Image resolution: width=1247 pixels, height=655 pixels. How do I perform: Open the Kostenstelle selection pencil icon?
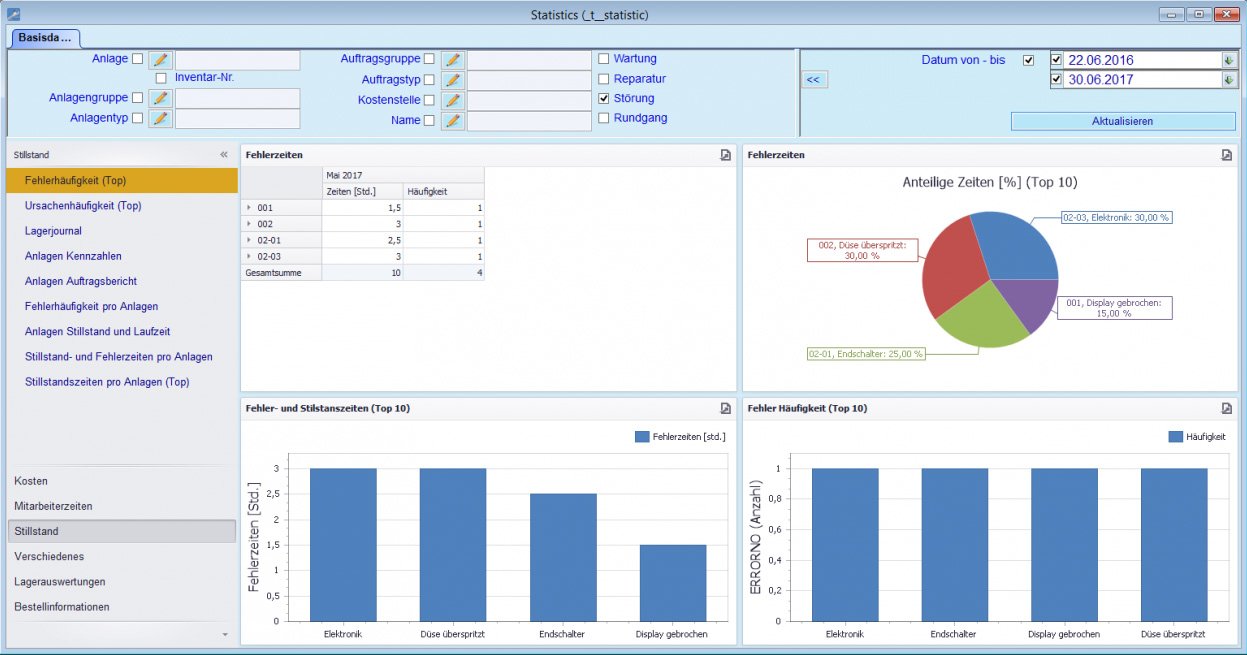pos(452,101)
